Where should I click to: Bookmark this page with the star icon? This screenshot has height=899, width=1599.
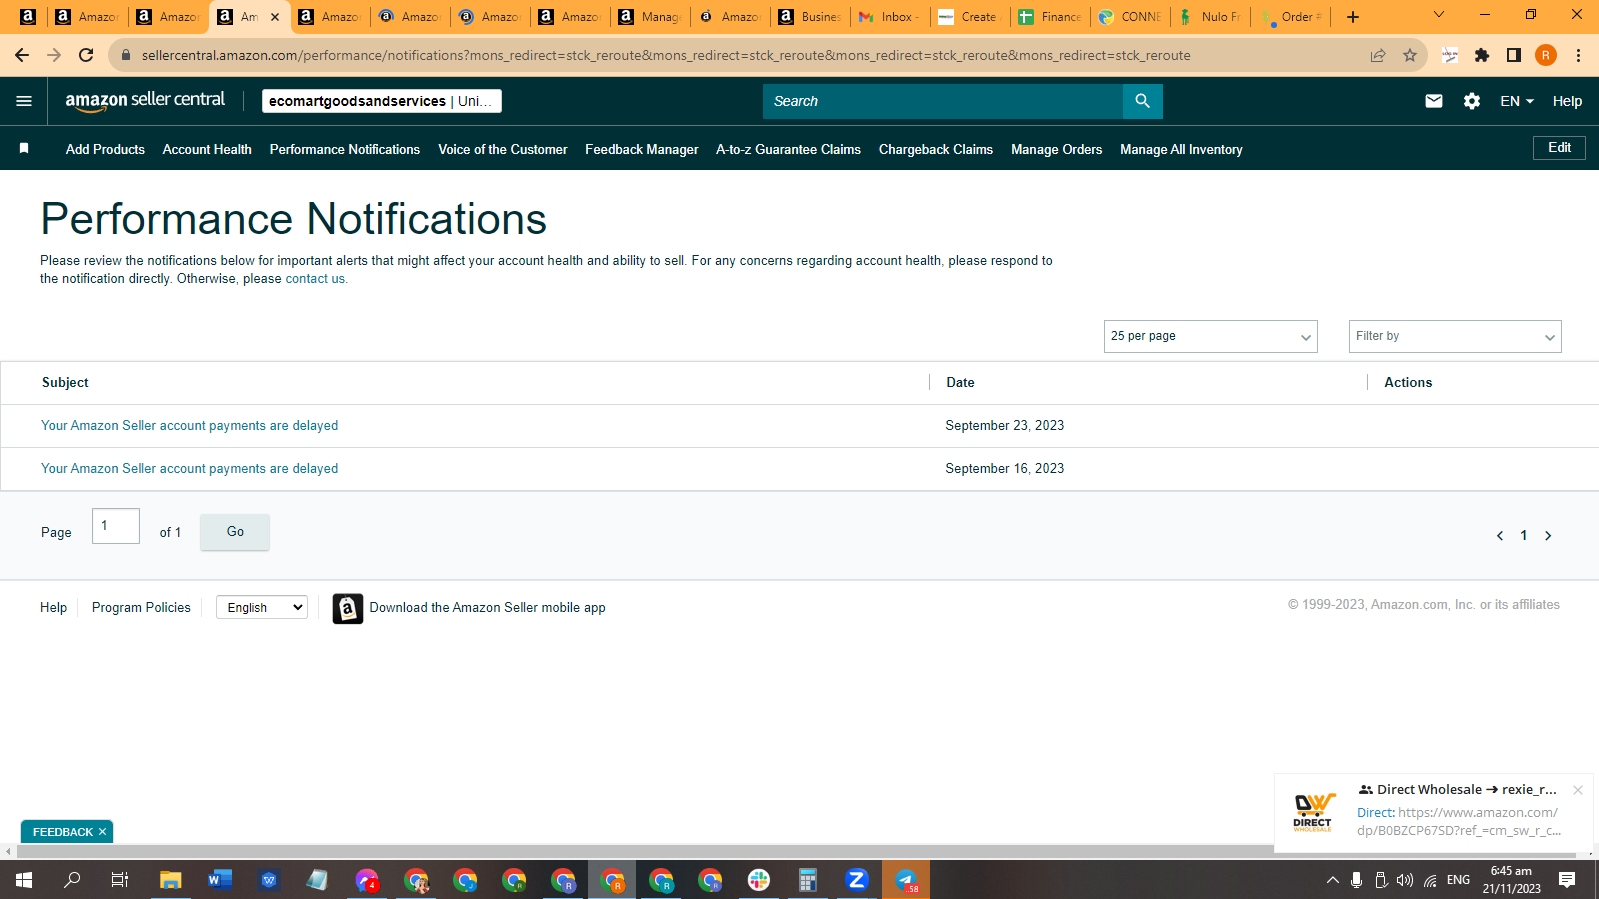click(x=1410, y=55)
